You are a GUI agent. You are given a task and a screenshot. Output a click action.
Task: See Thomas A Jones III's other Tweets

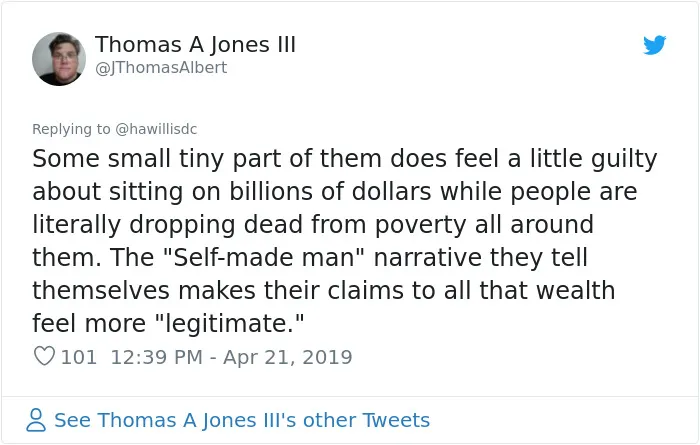[x=242, y=420]
